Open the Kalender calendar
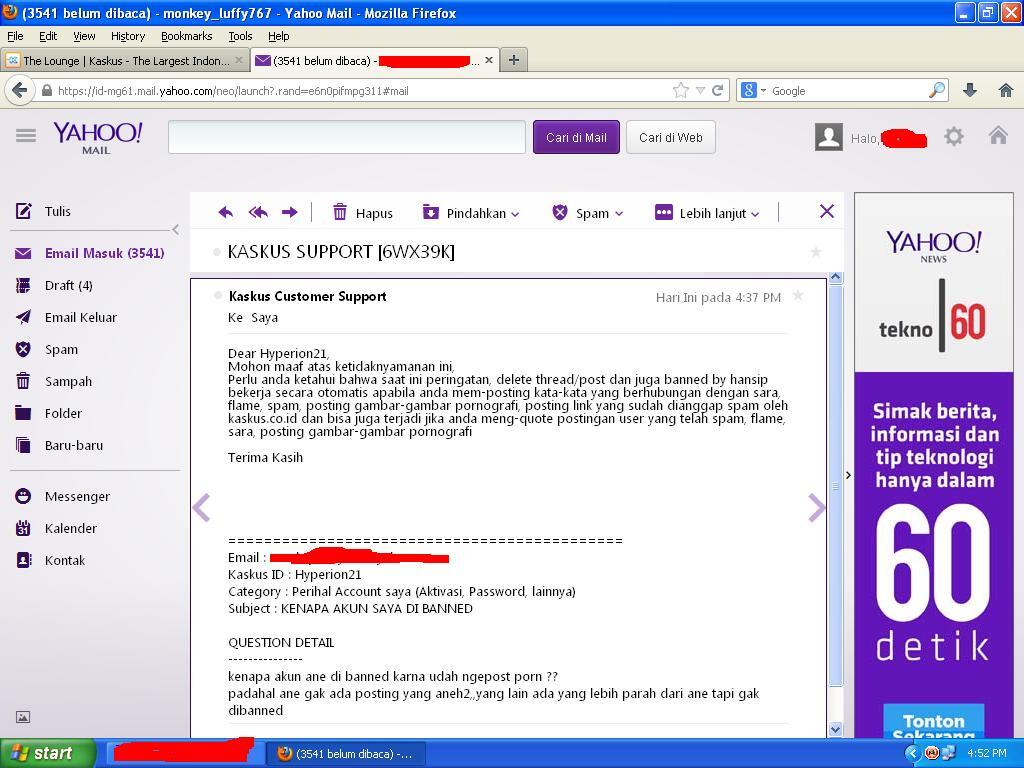This screenshot has height=768, width=1024. (x=56, y=528)
